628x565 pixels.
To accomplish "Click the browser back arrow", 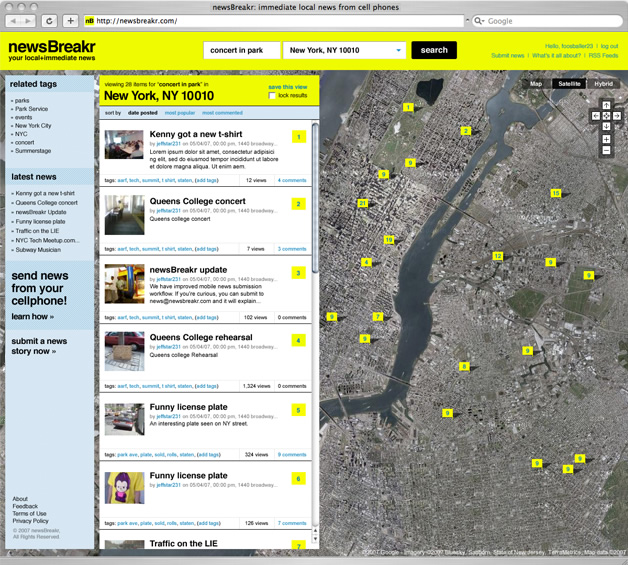I will 13,21.
